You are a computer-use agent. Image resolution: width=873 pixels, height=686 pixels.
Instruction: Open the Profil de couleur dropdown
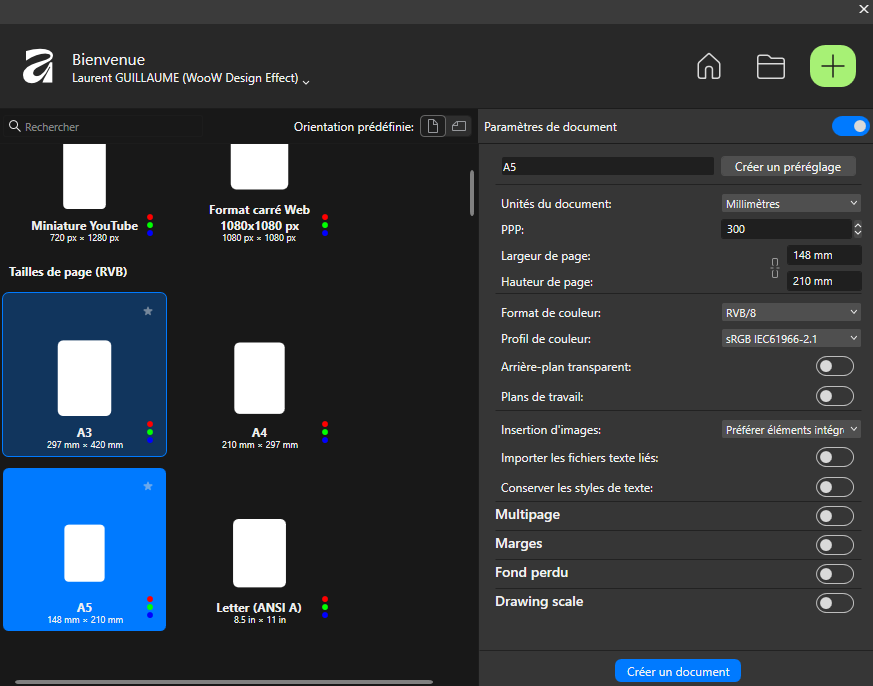pyautogui.click(x=790, y=338)
